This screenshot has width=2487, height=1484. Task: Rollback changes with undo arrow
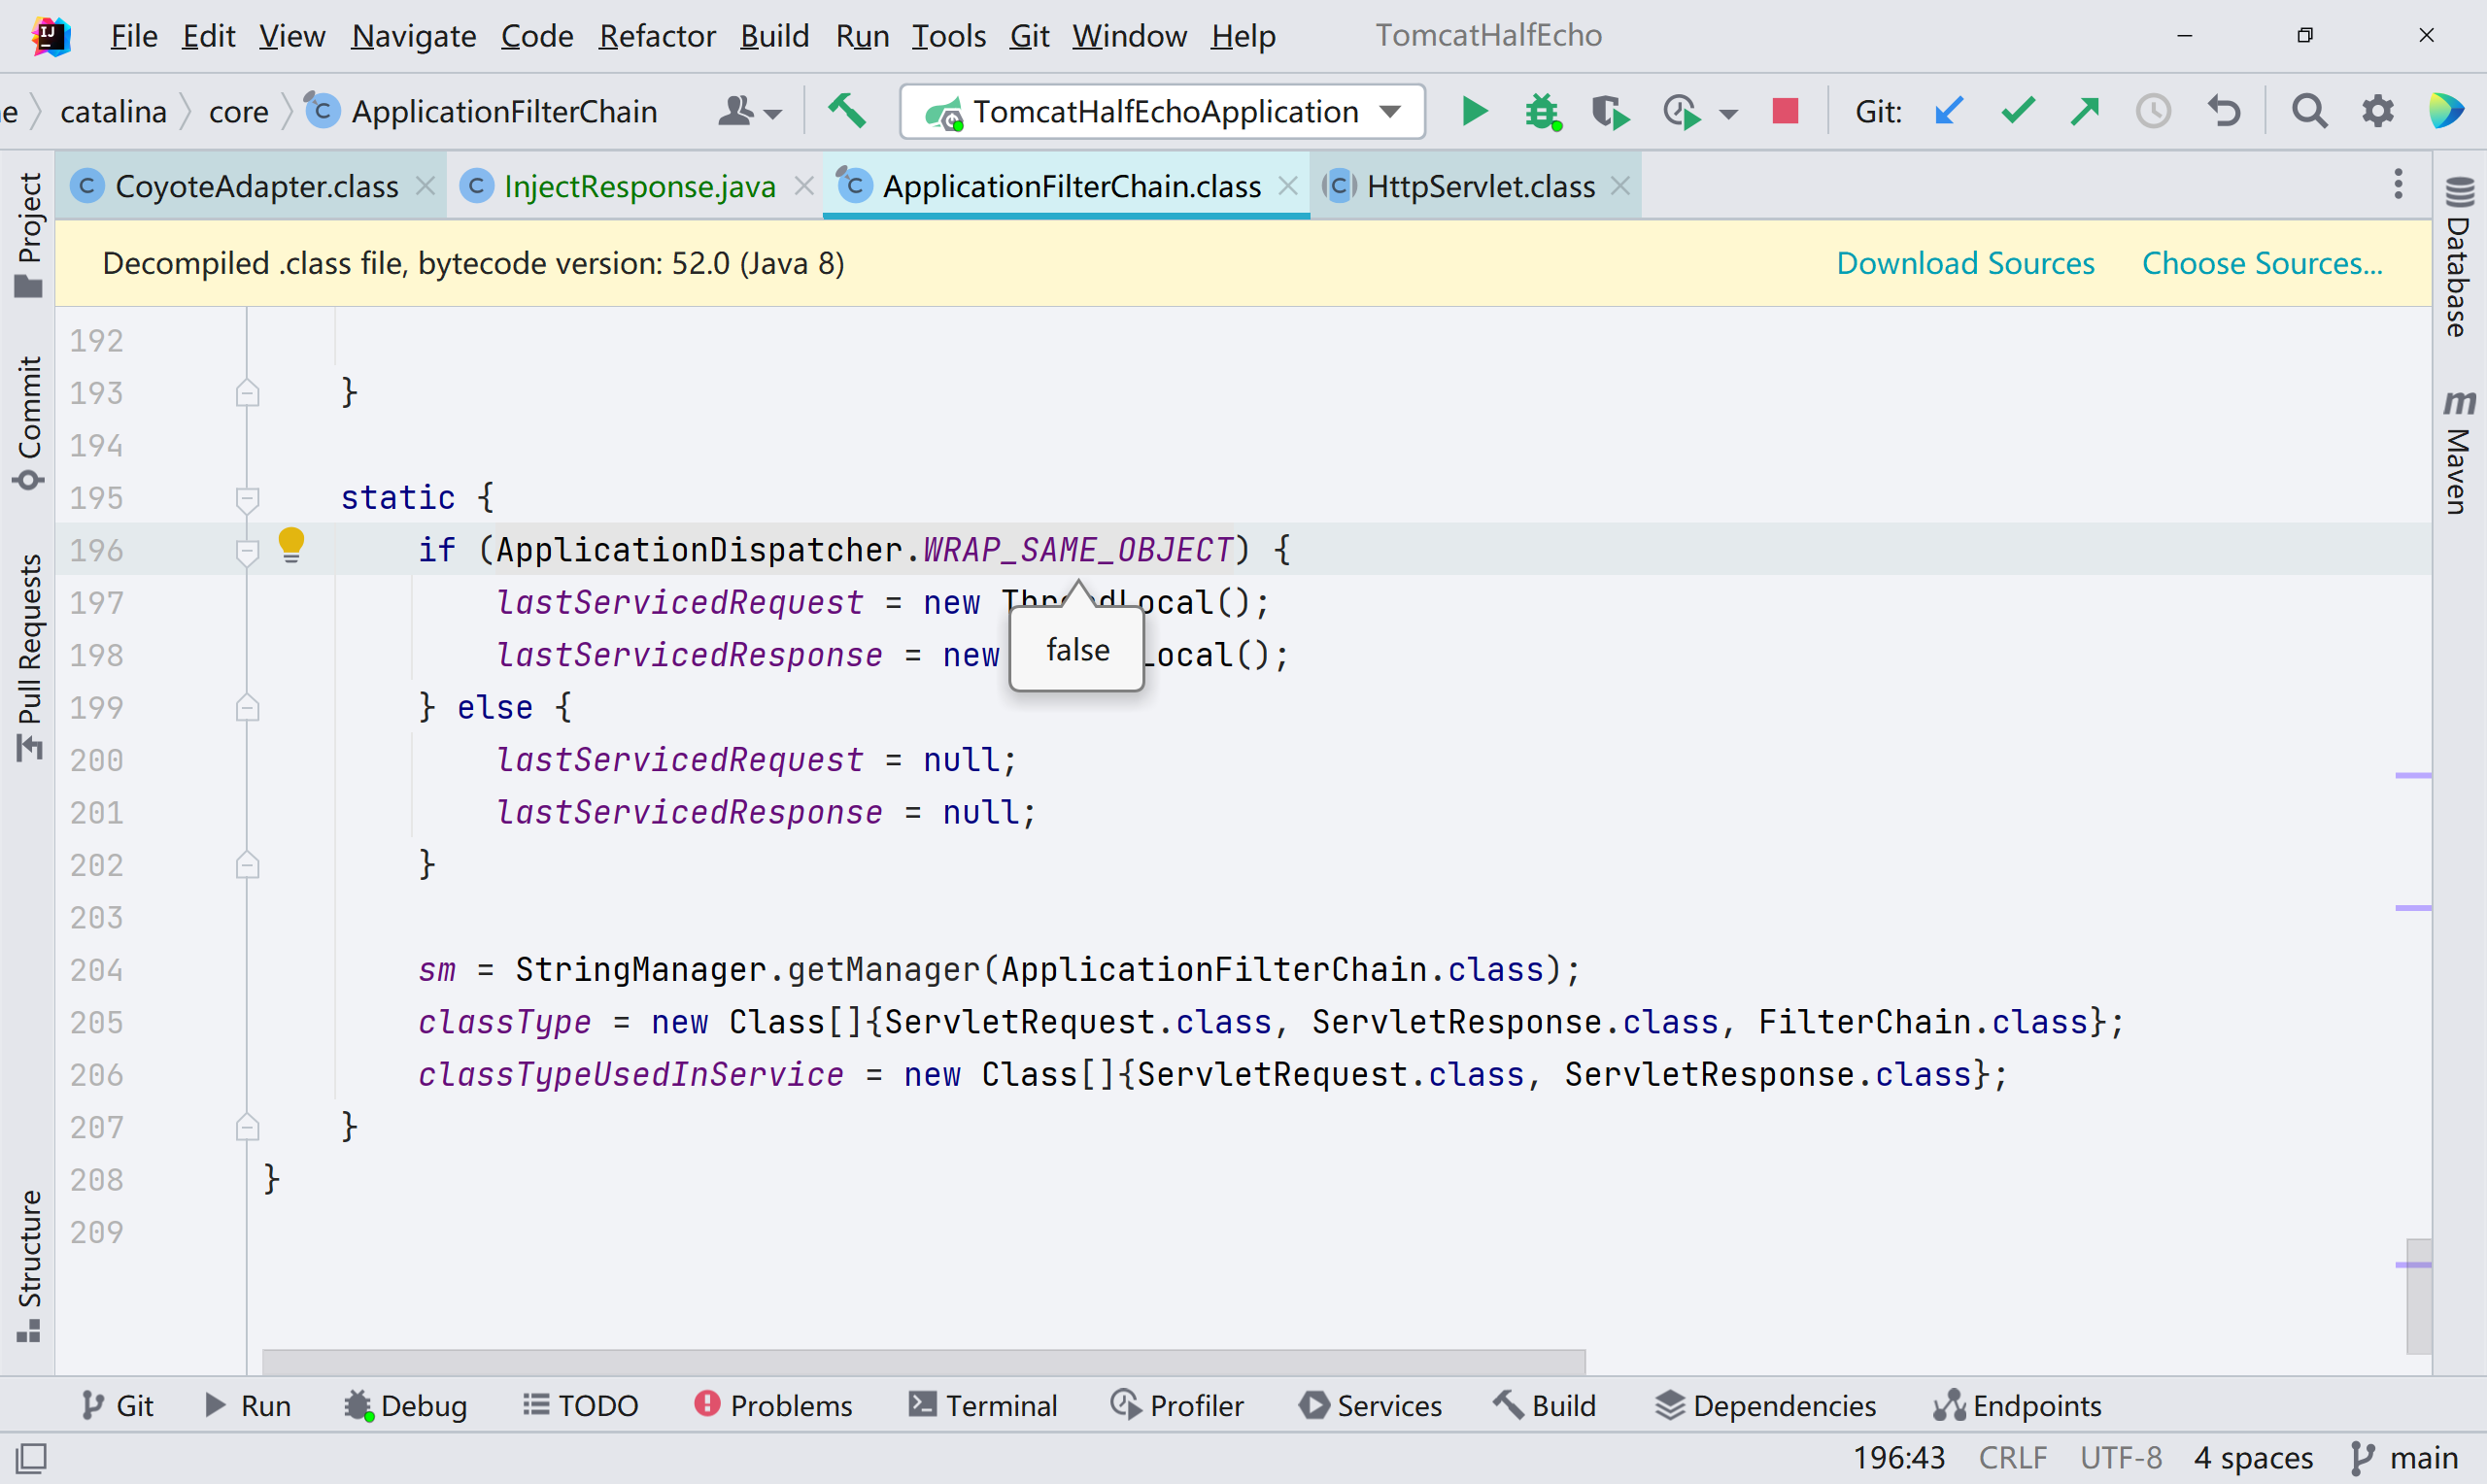[x=2223, y=111]
